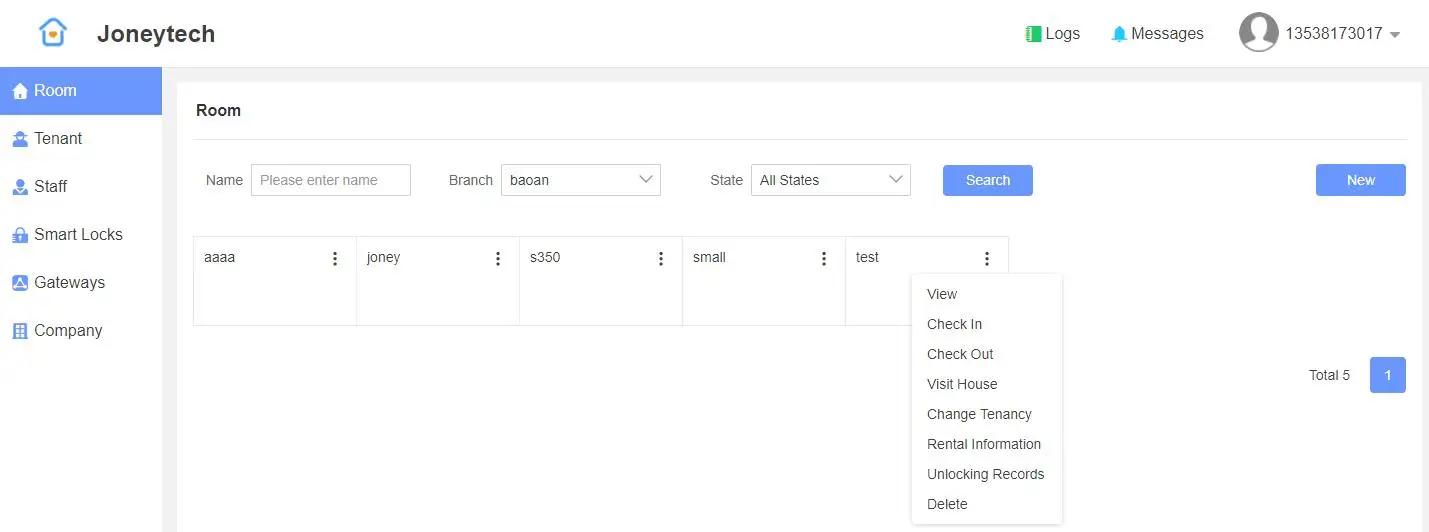
Task: Go to page 1 in pagination
Action: tap(1387, 375)
